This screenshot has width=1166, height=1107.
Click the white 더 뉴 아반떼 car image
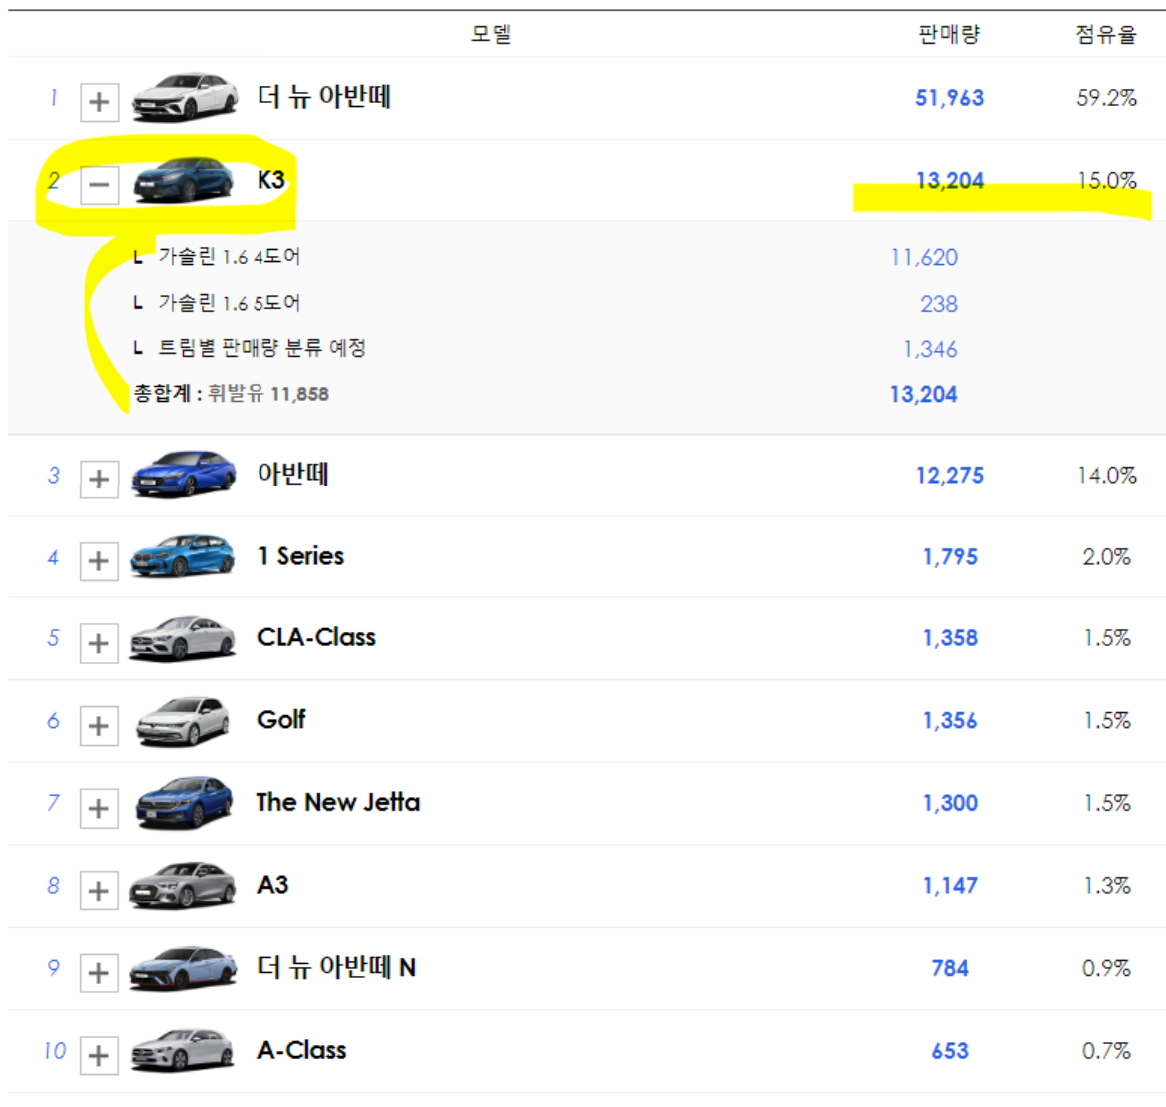point(184,97)
